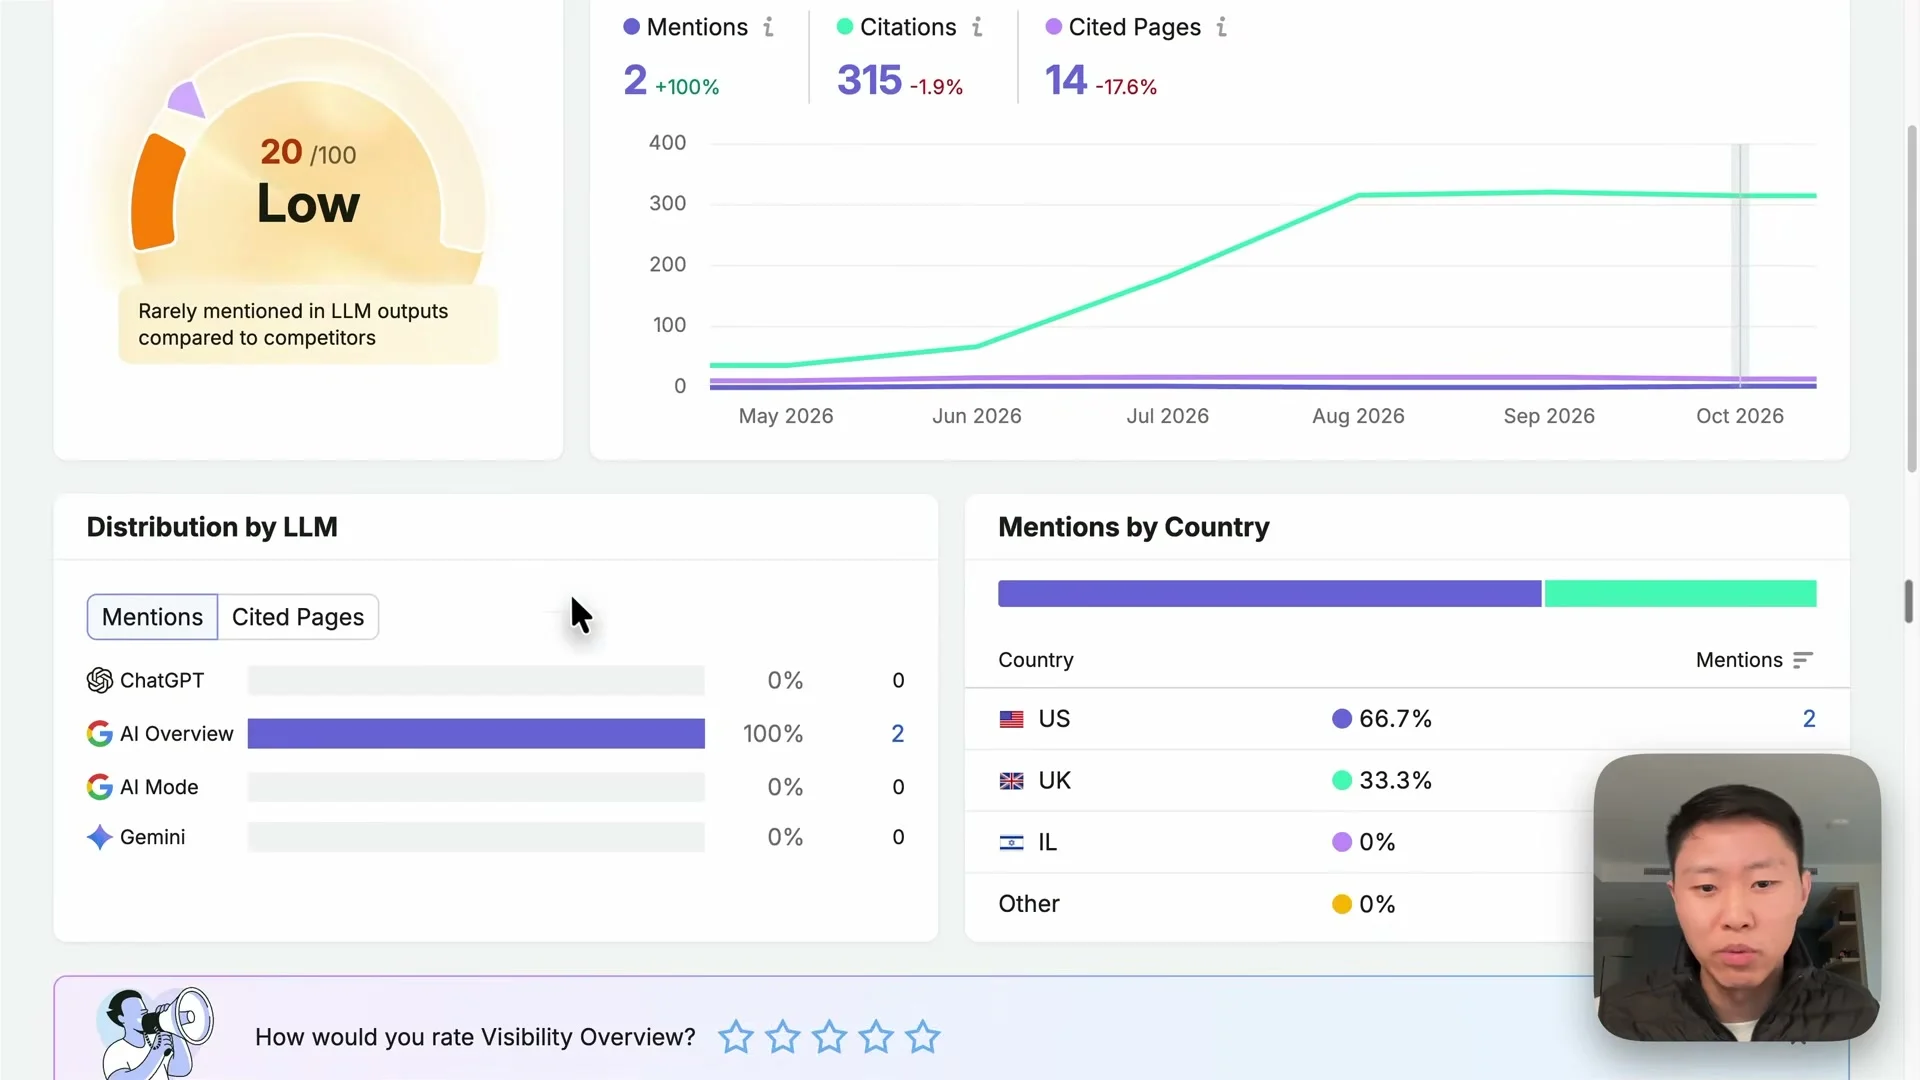Click the Citations info icon
This screenshot has width=1920, height=1080.
[x=977, y=27]
